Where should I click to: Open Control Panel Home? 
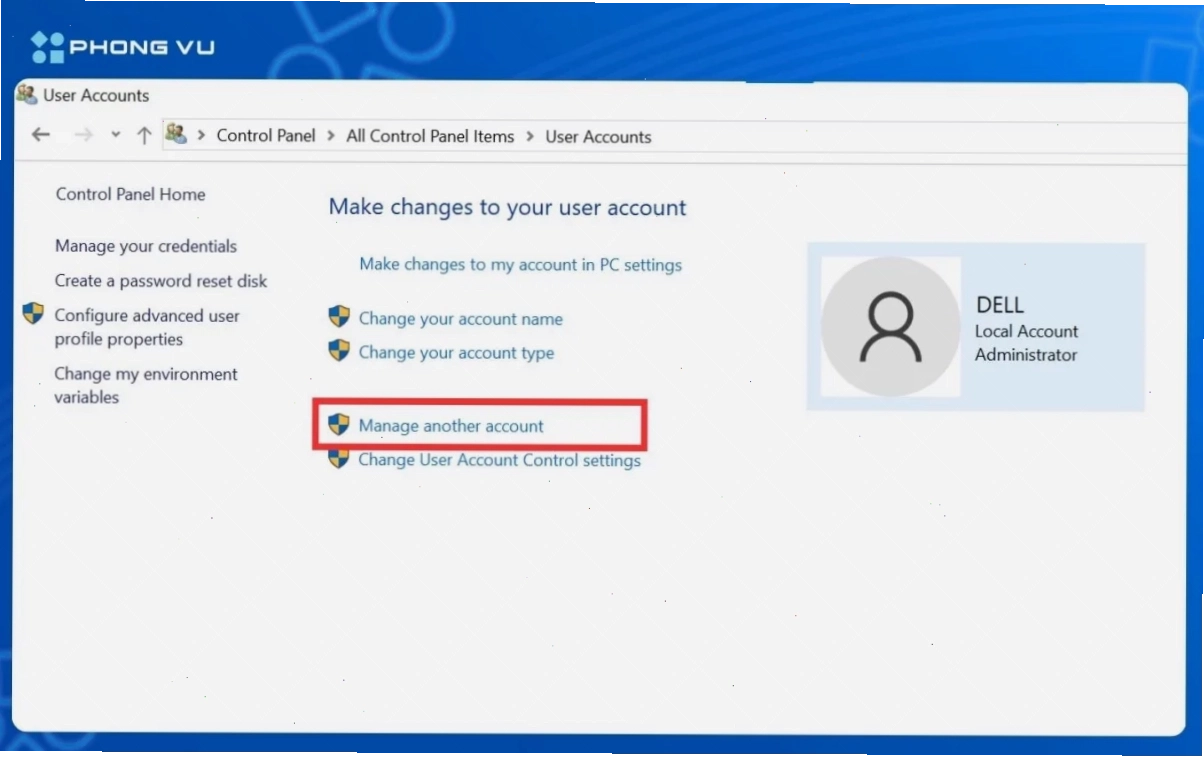(x=130, y=194)
